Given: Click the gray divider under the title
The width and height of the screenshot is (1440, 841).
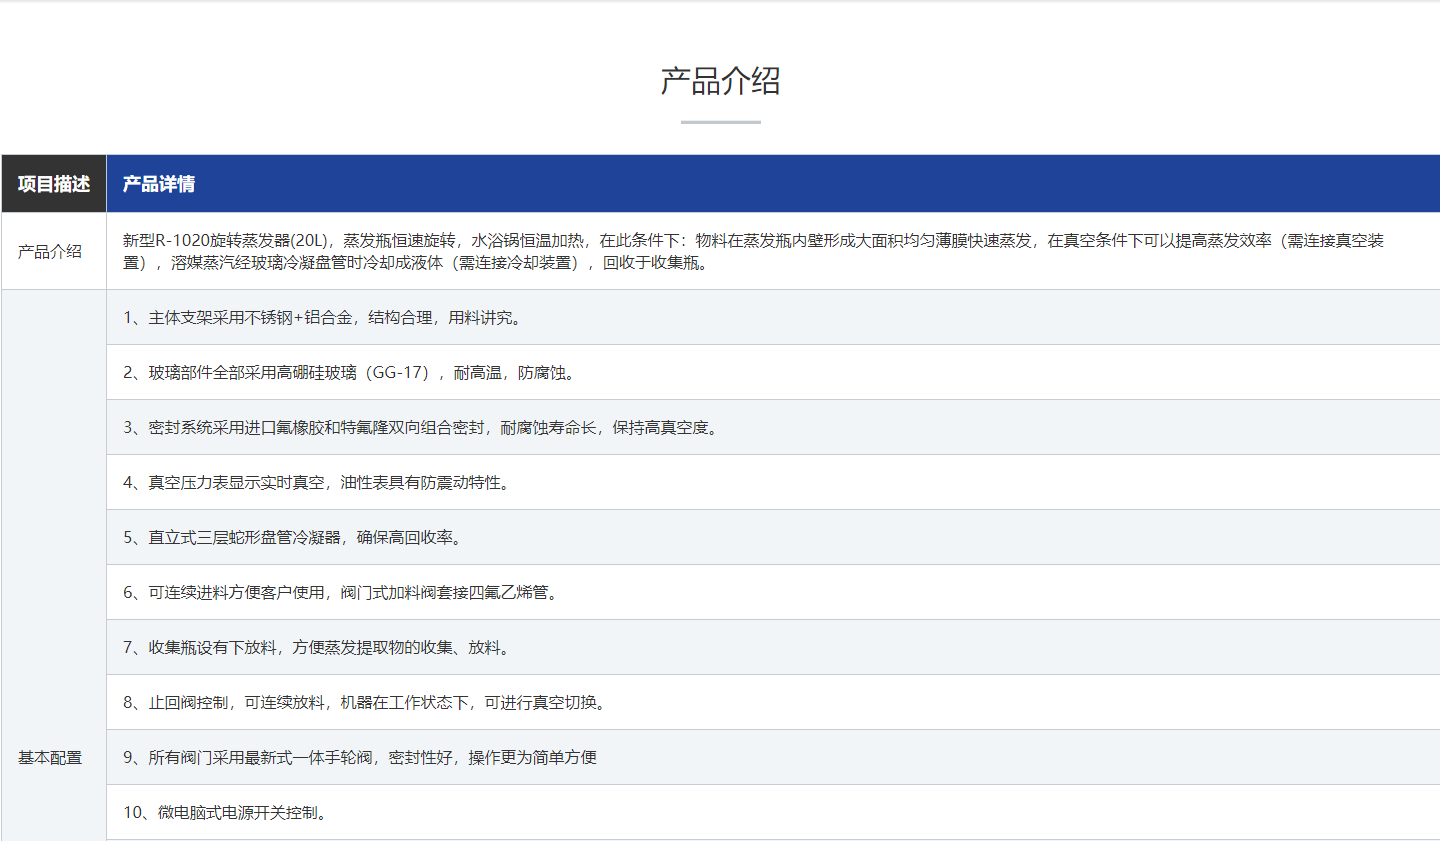Looking at the screenshot, I should click(720, 122).
